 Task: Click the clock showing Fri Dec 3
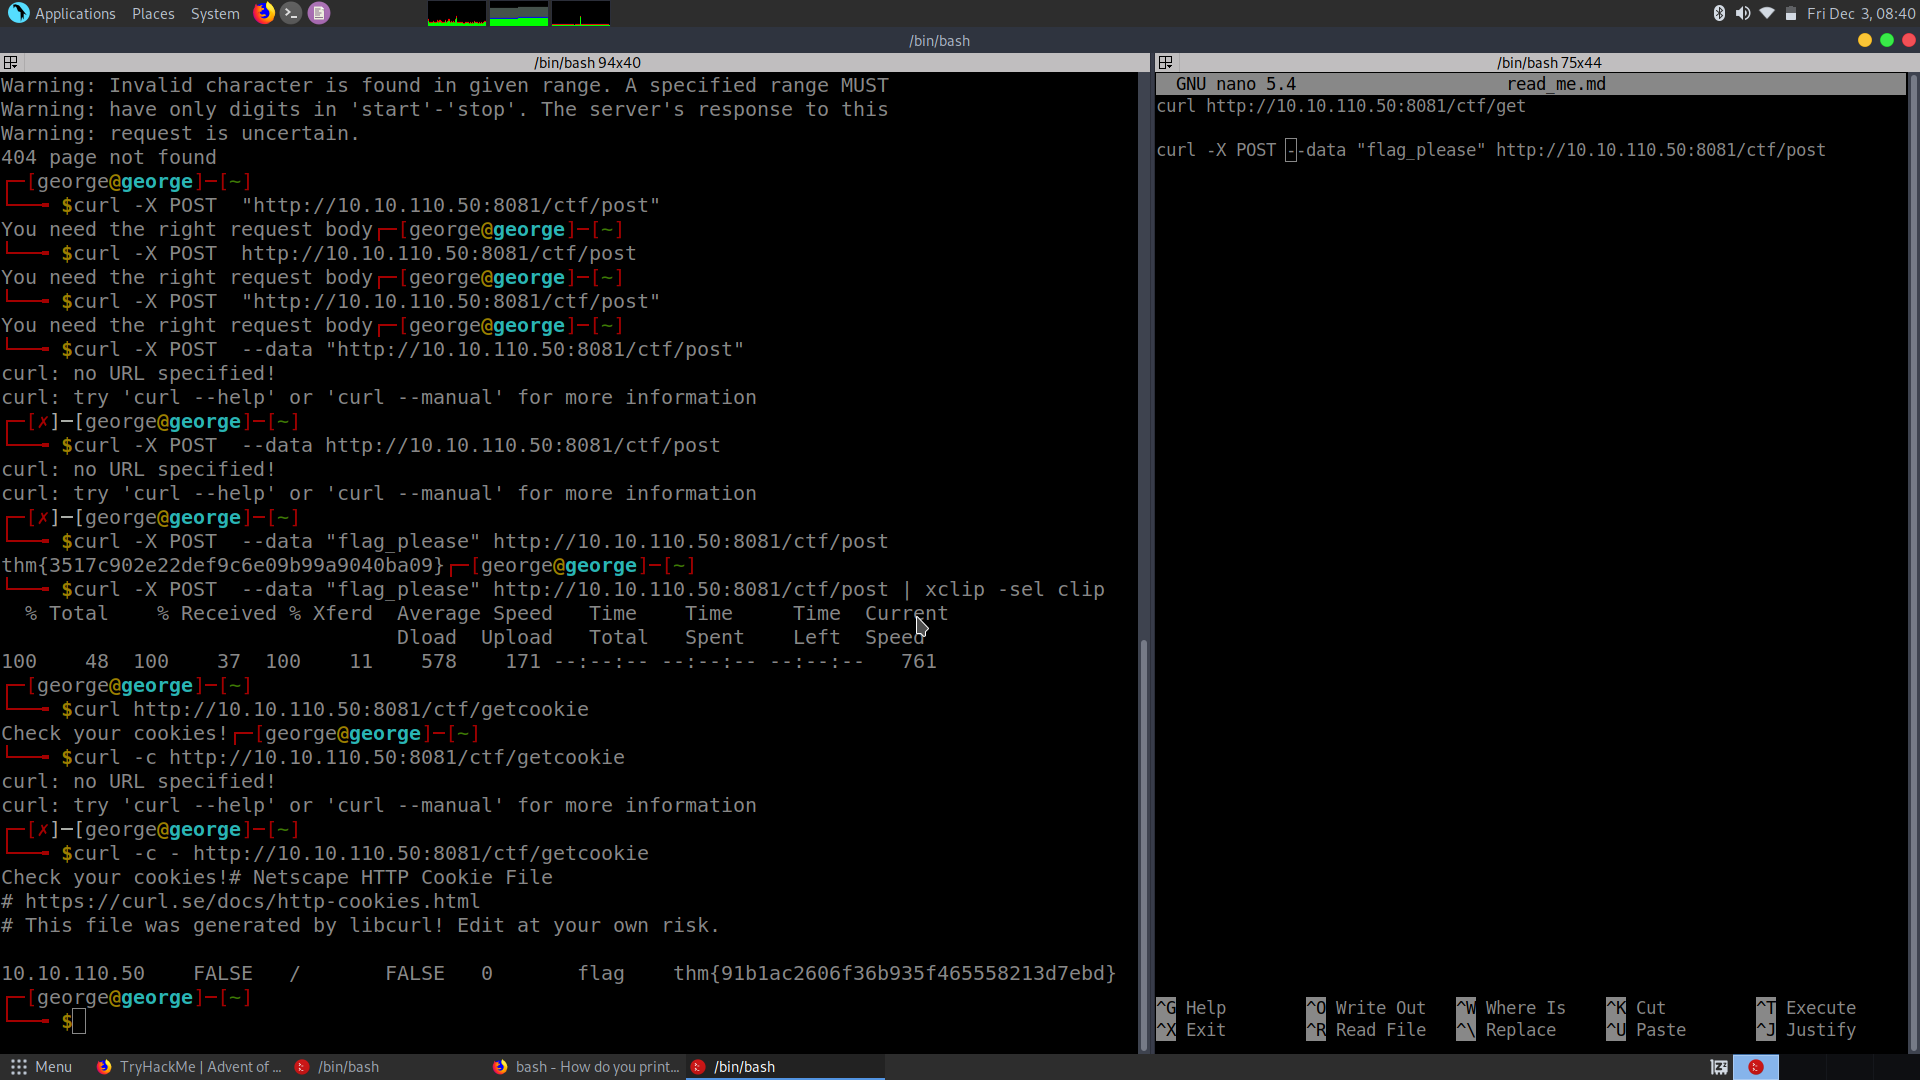click(x=1860, y=13)
